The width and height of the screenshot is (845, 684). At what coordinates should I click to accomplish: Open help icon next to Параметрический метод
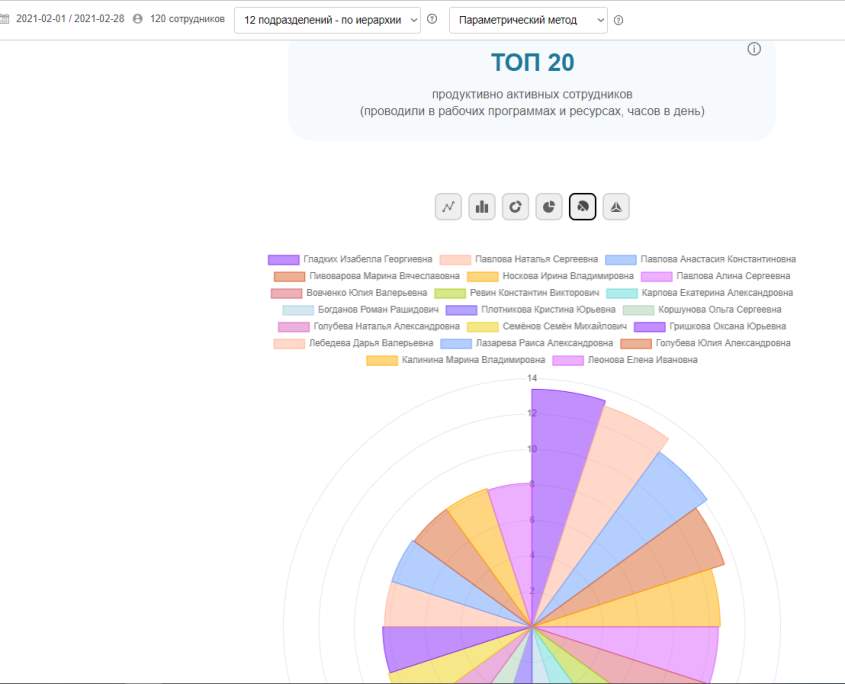point(619,20)
